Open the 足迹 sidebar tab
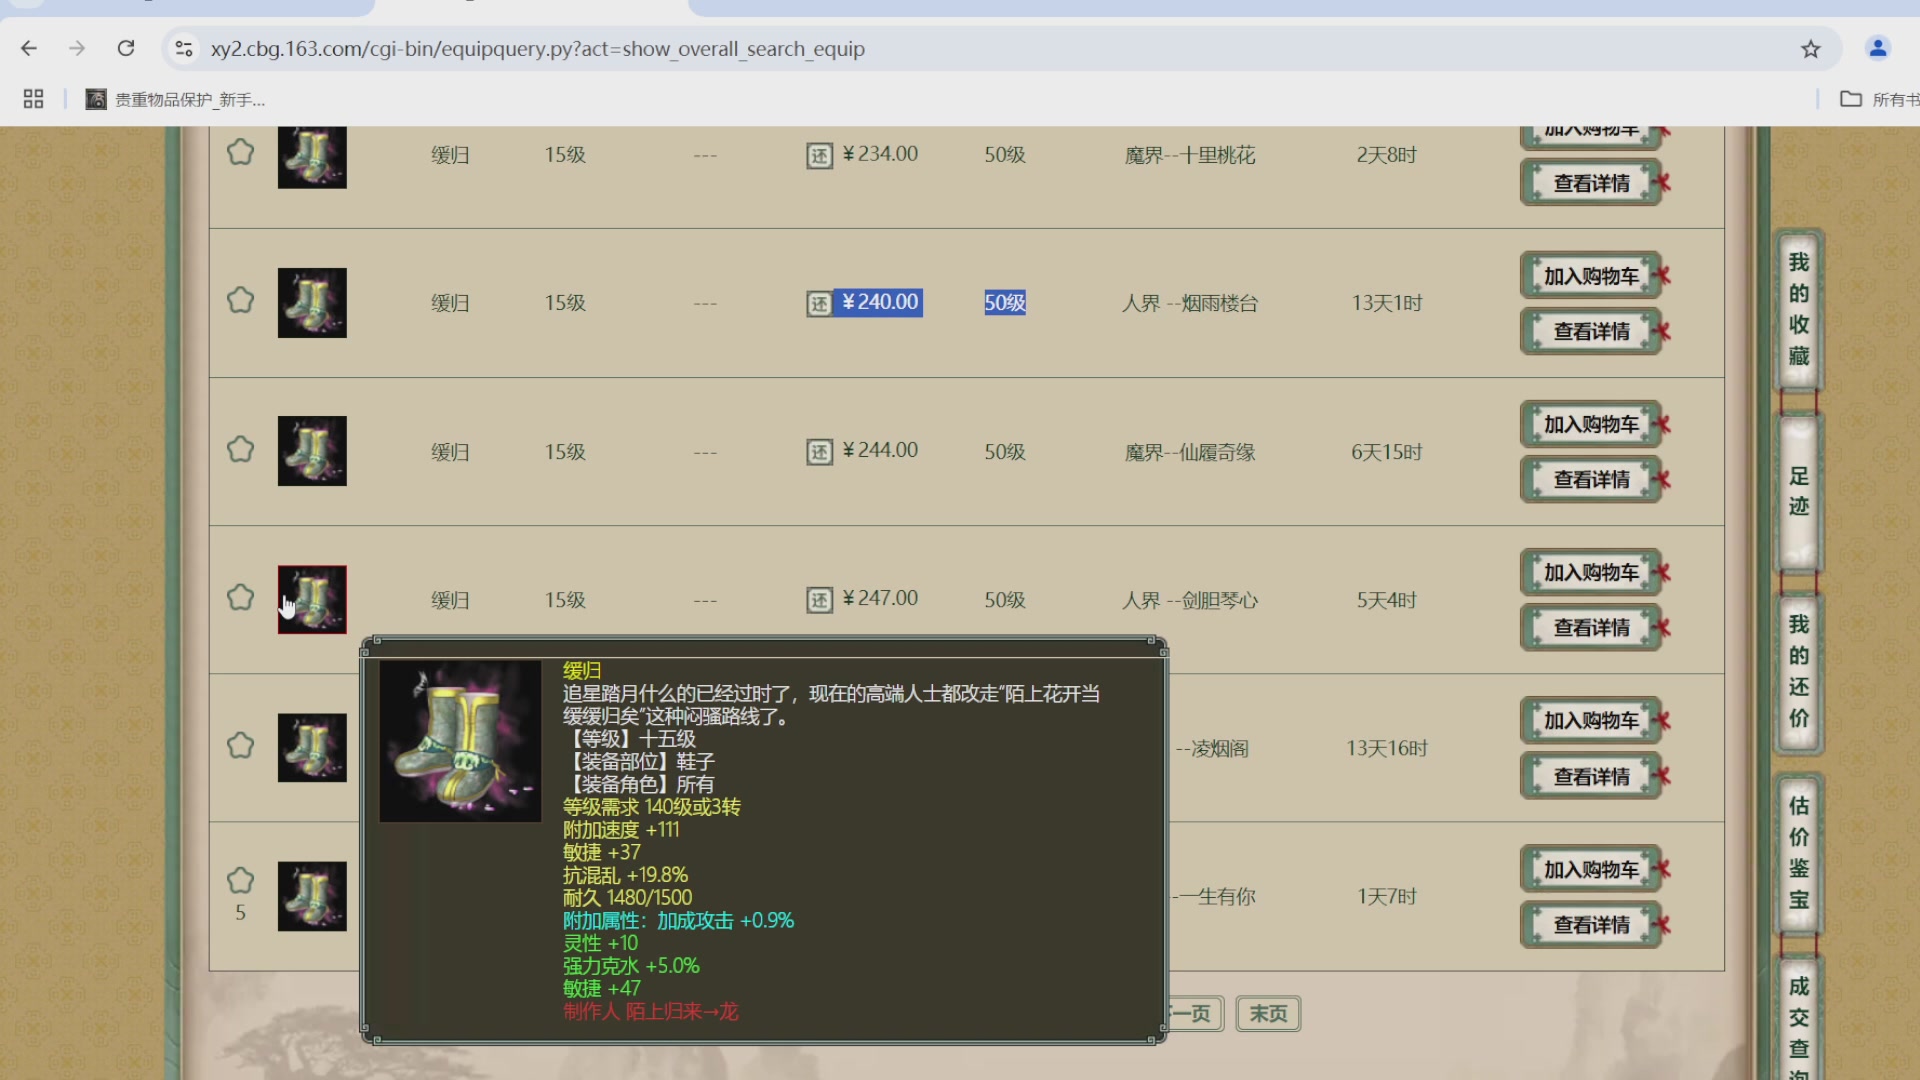Viewport: 1920px width, 1080px height. (x=1798, y=491)
